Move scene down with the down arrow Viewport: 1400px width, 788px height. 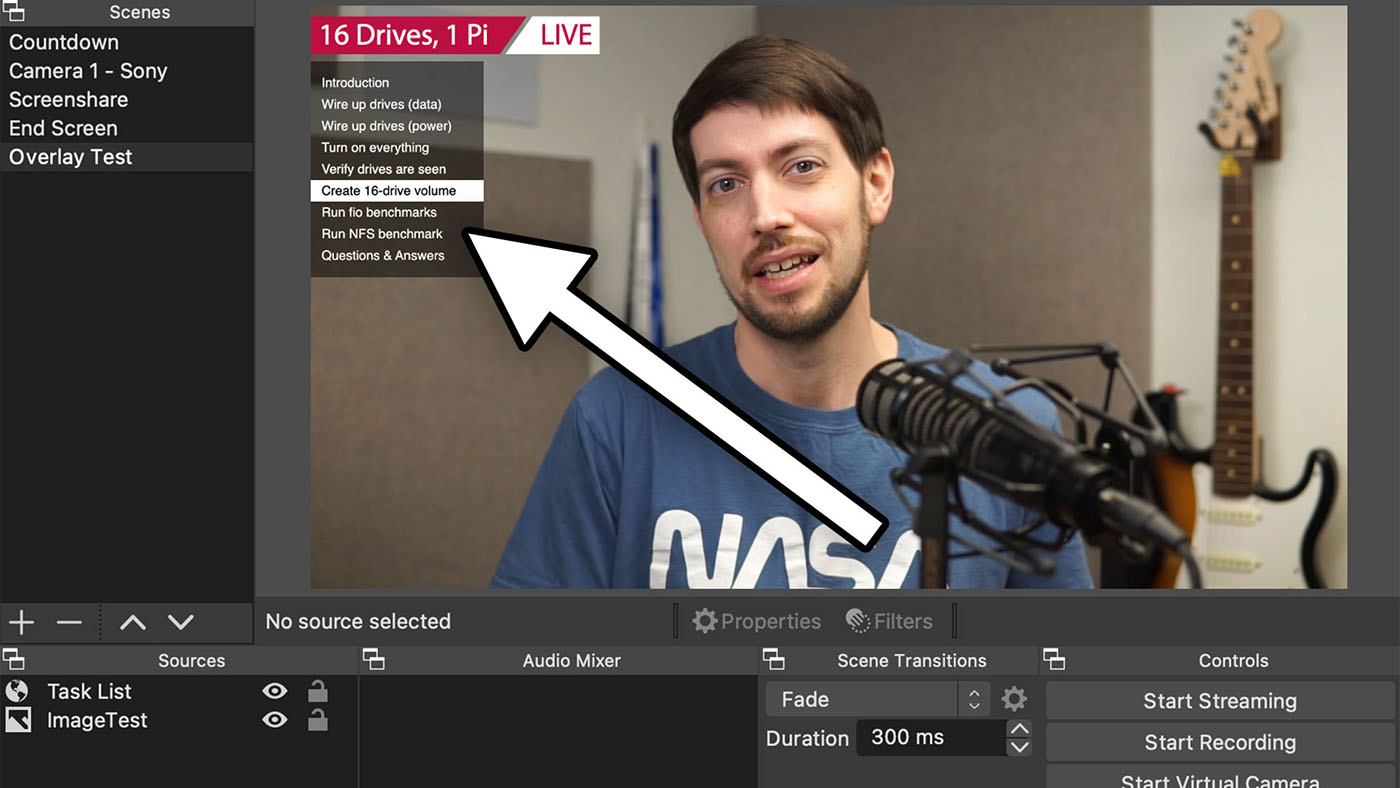click(x=180, y=622)
